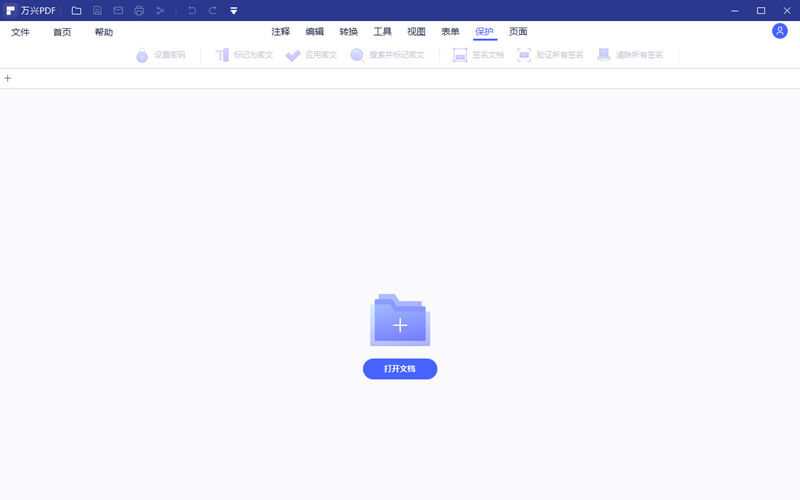Screen dimensions: 800x500
Task: Click the share icon in title bar
Action: click(x=160, y=11)
